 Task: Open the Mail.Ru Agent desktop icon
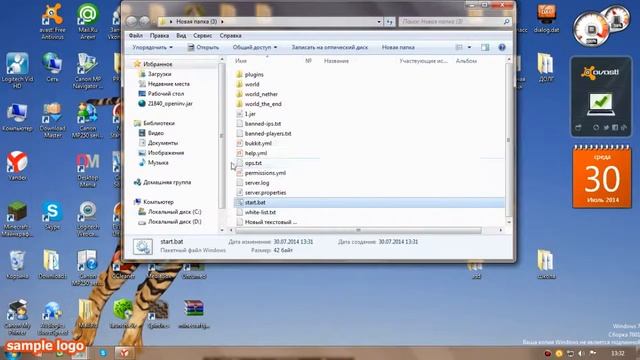click(x=87, y=20)
